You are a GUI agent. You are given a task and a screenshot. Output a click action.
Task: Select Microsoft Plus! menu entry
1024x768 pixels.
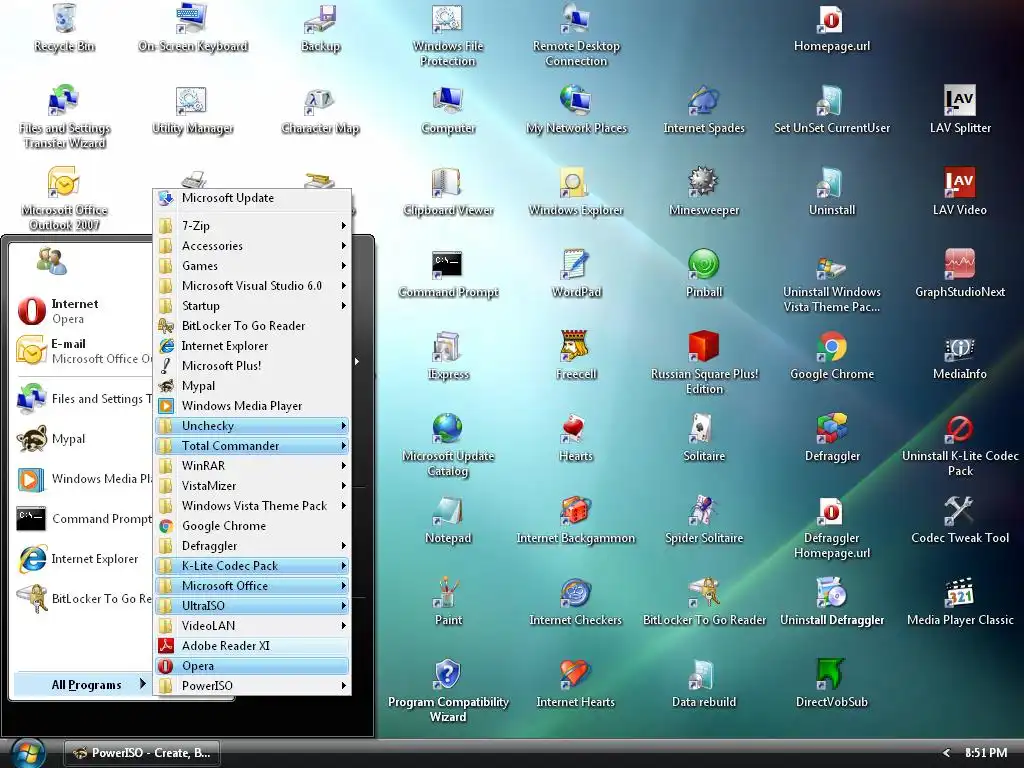[252, 366]
